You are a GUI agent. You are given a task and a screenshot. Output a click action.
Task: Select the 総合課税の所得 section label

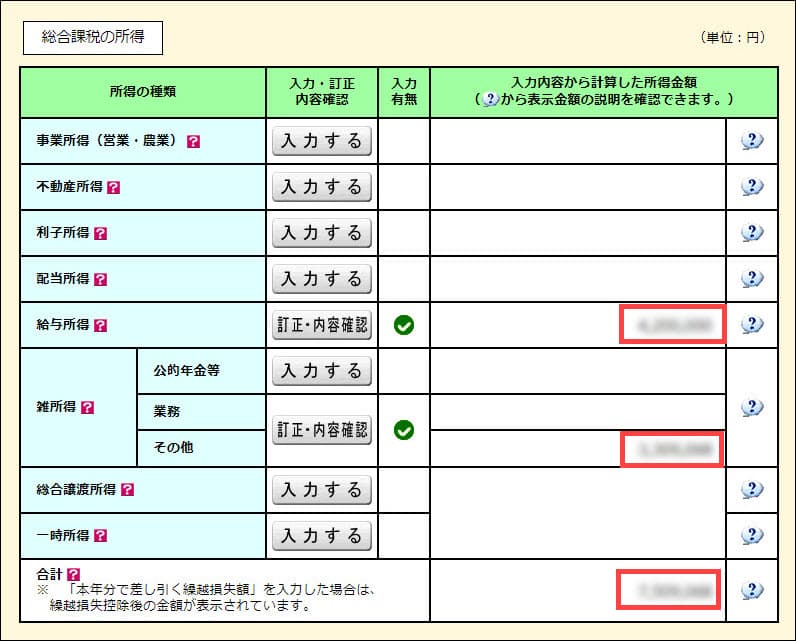pos(92,37)
